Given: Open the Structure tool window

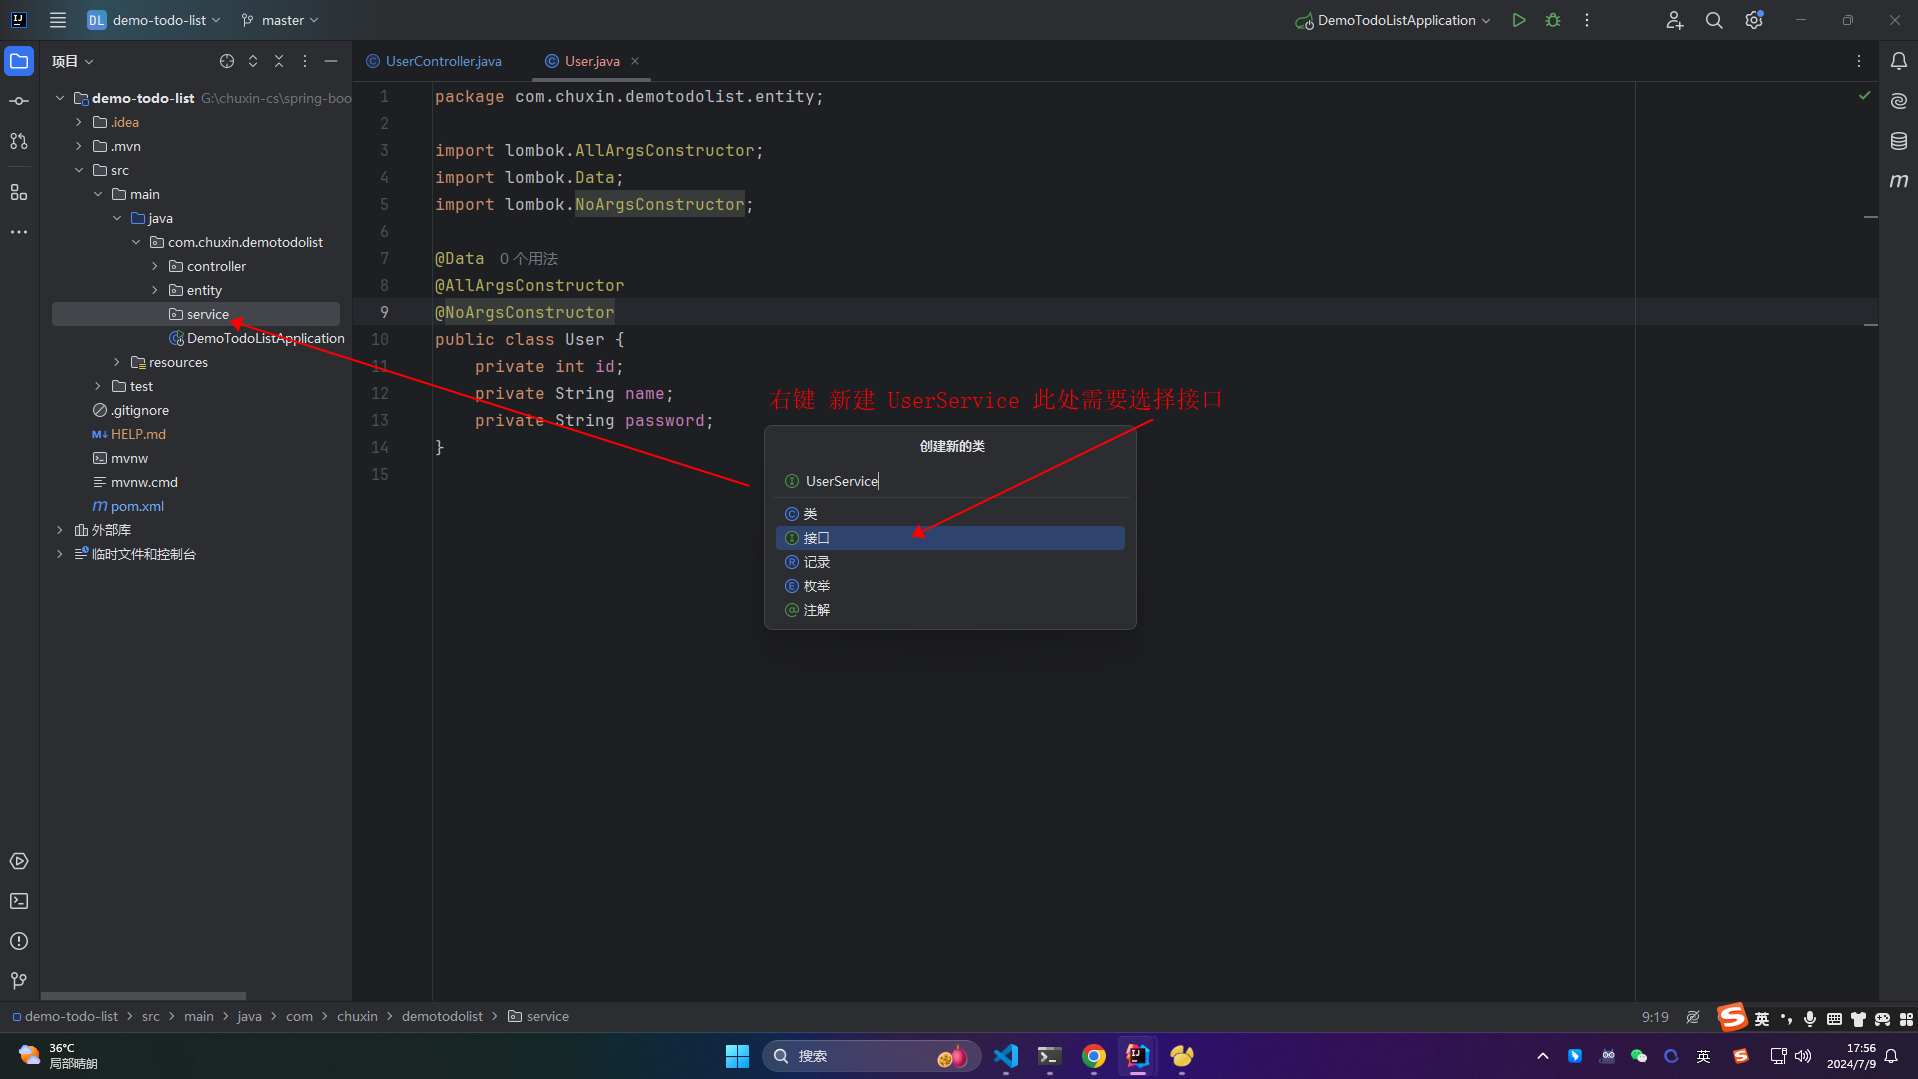Looking at the screenshot, I should pos(19,191).
